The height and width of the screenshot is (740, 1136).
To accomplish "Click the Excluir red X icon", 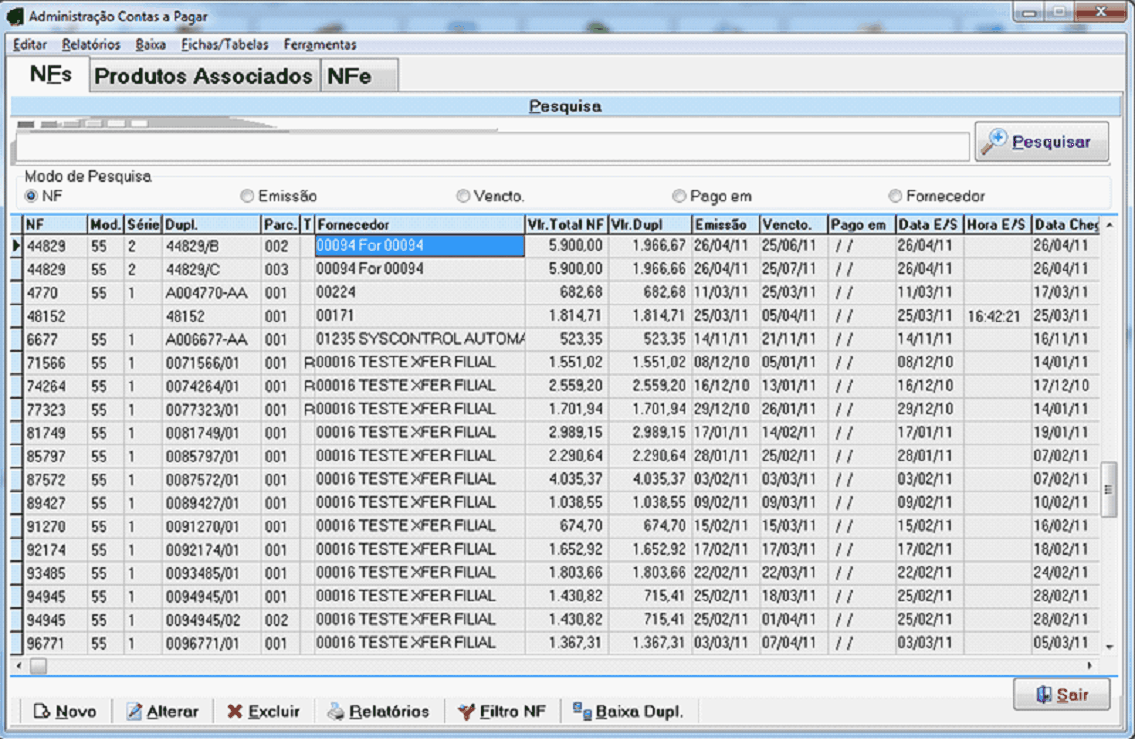I will [x=234, y=712].
